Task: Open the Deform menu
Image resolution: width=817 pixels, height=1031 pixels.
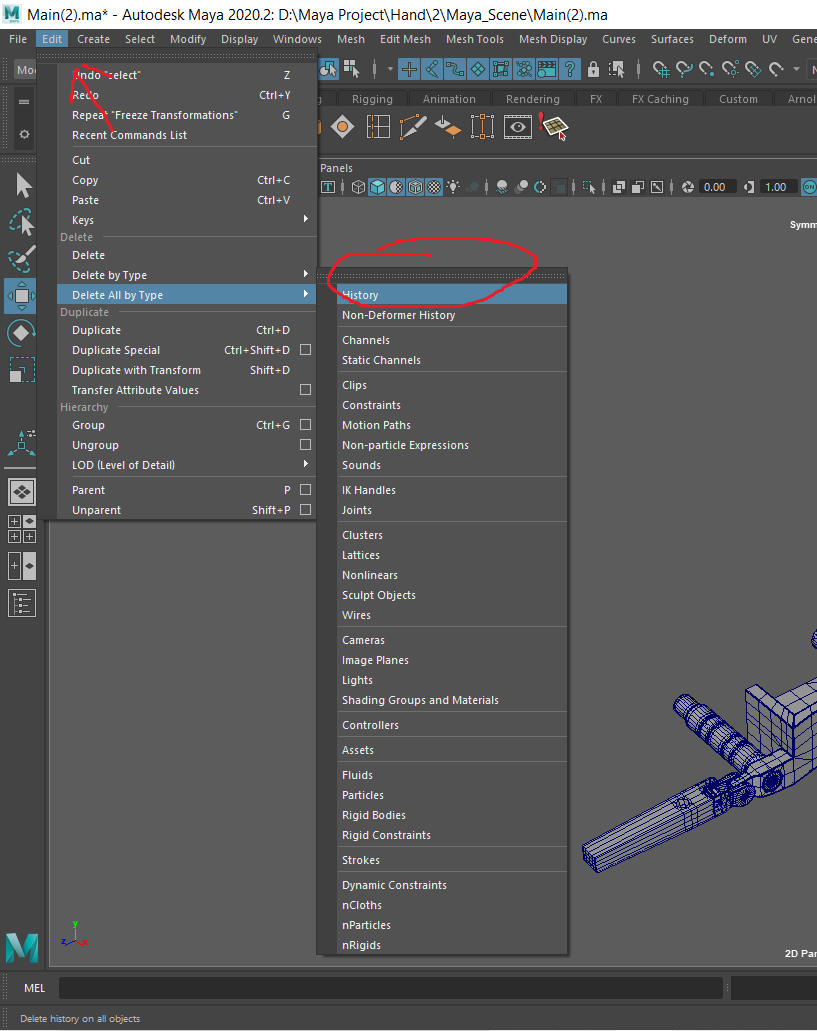Action: [728, 39]
